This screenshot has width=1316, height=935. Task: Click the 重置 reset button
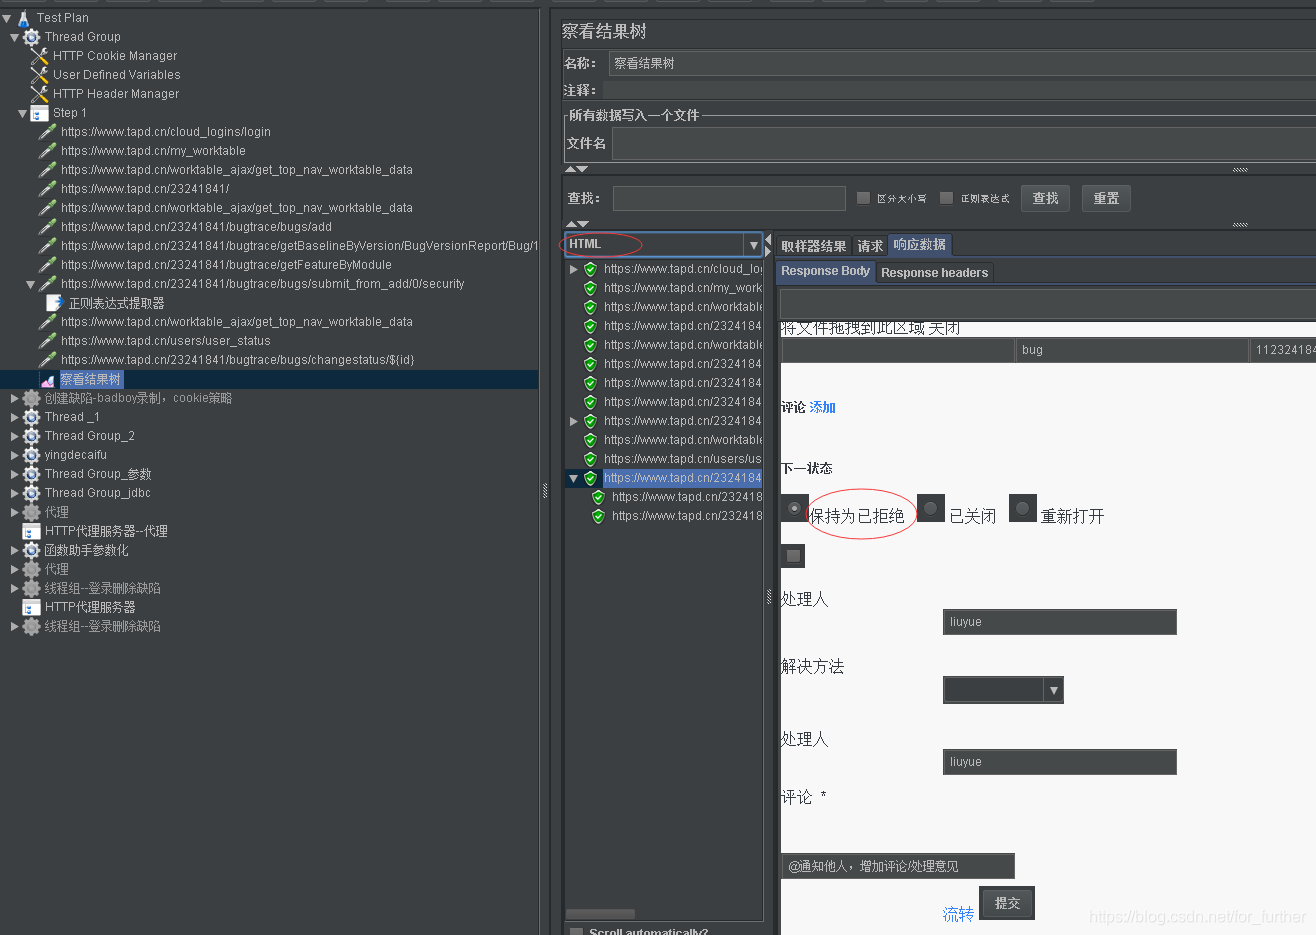[x=1106, y=198]
